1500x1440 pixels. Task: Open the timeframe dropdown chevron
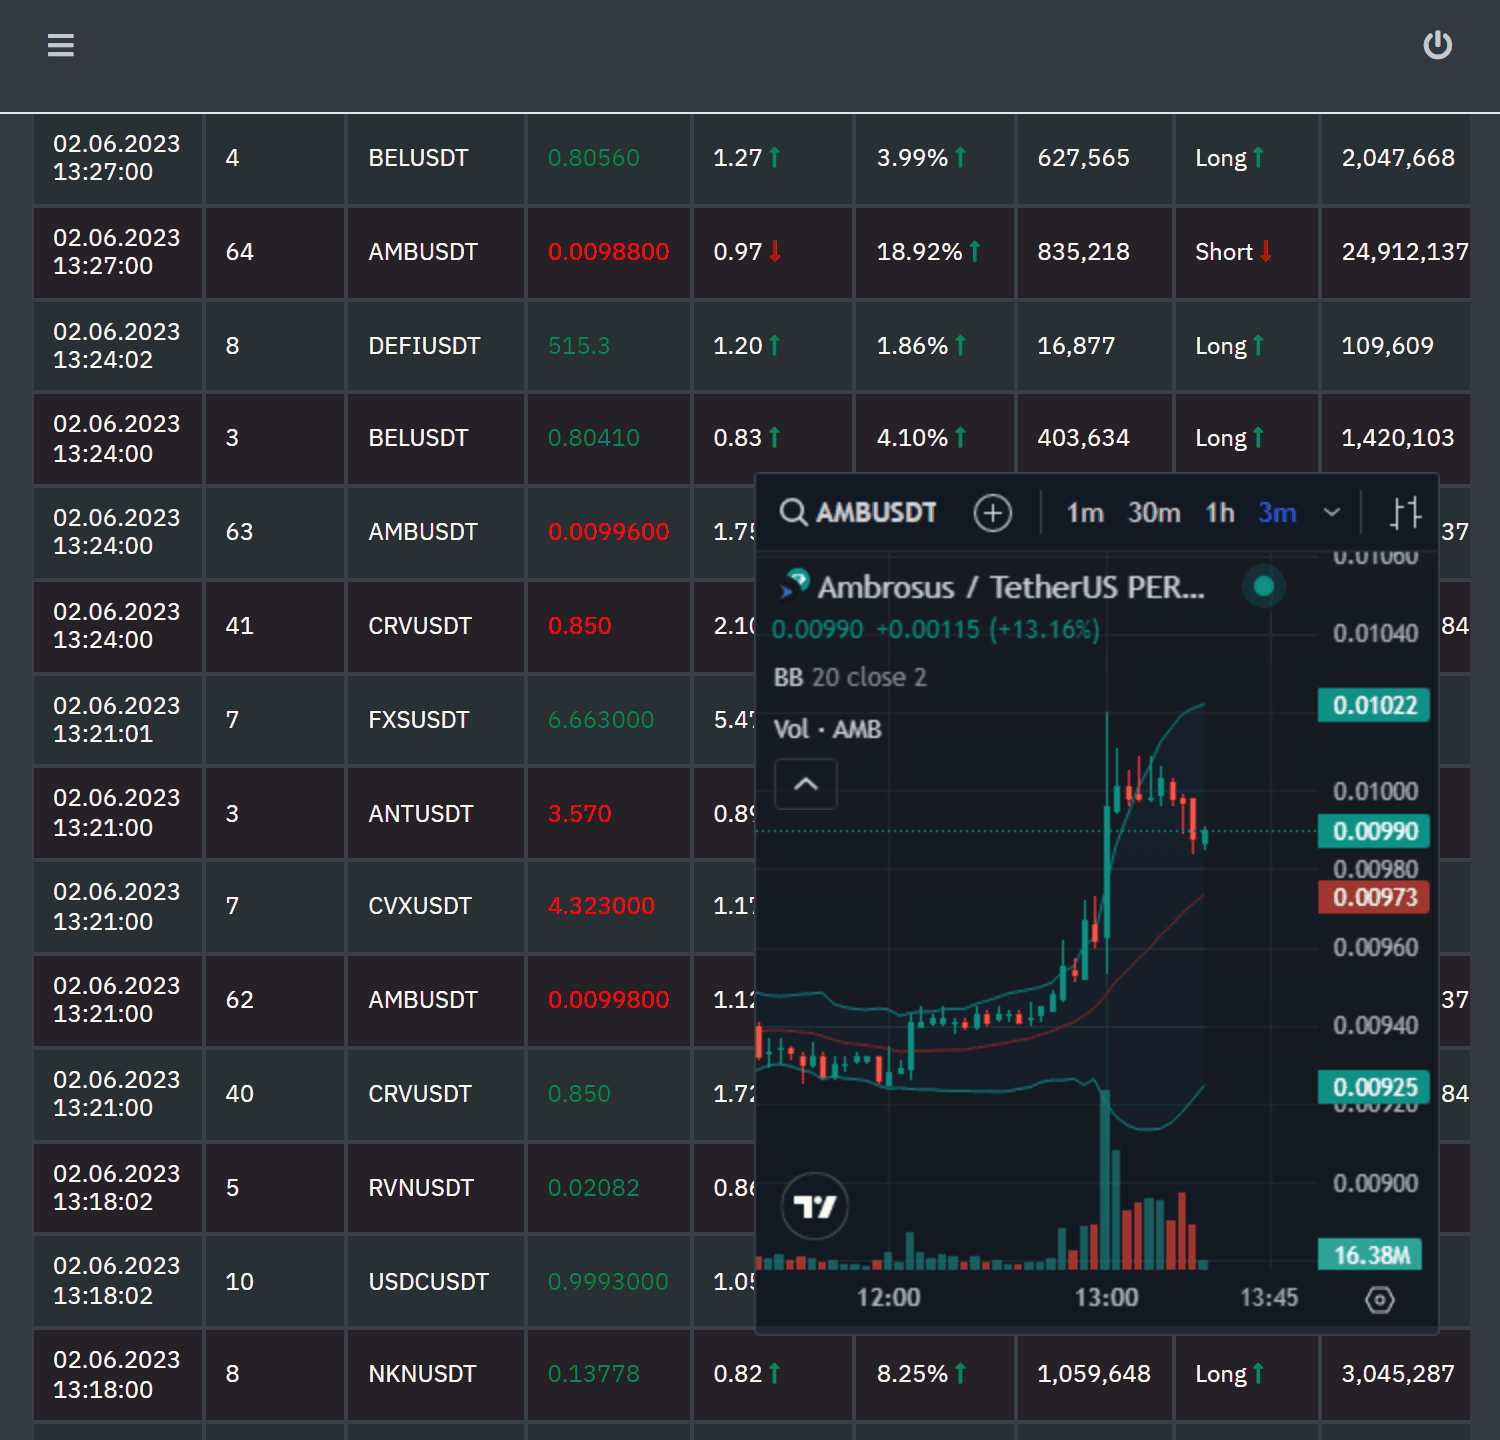coord(1332,513)
